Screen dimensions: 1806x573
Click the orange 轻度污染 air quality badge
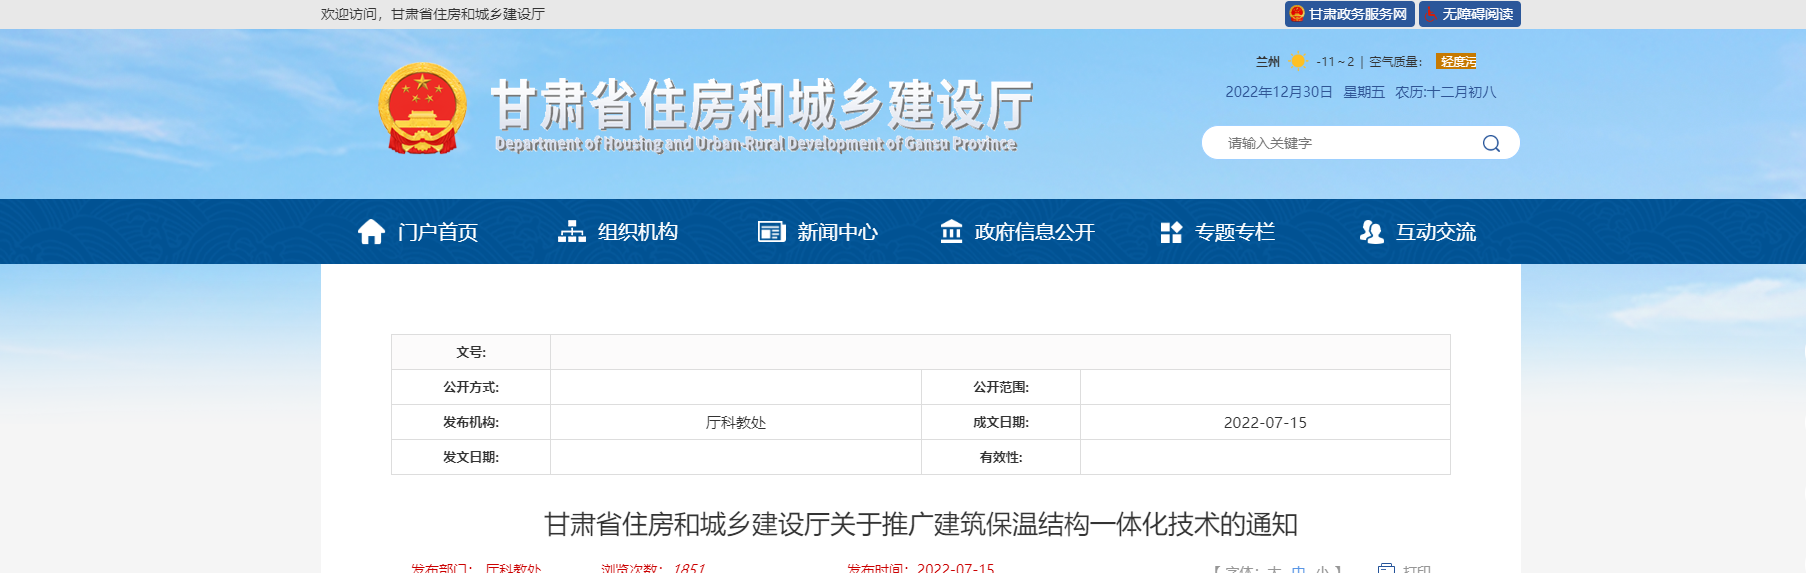coord(1455,62)
